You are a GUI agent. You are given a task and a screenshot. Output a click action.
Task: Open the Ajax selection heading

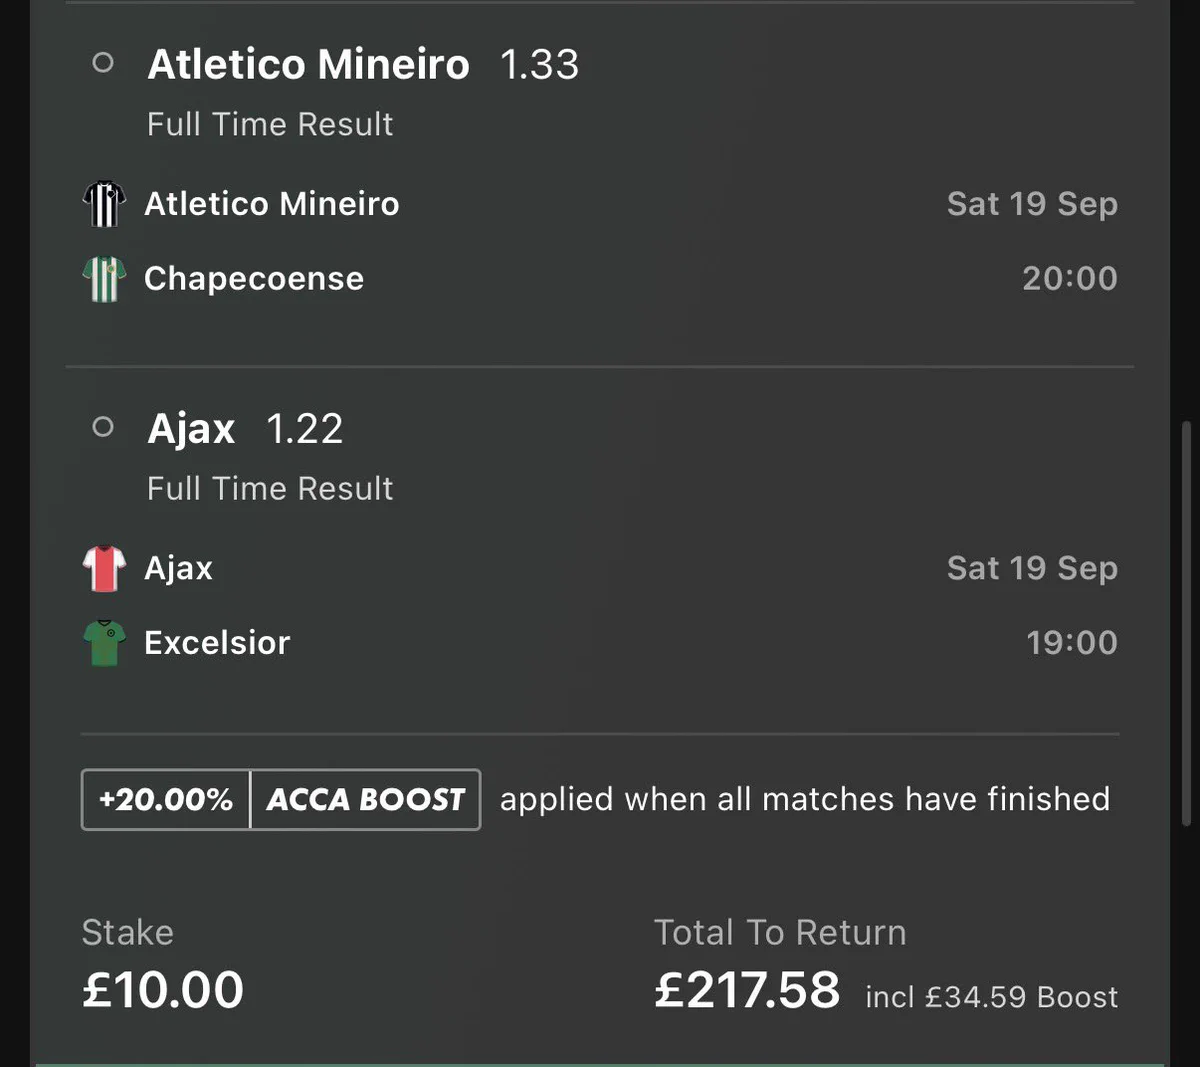pyautogui.click(x=191, y=429)
